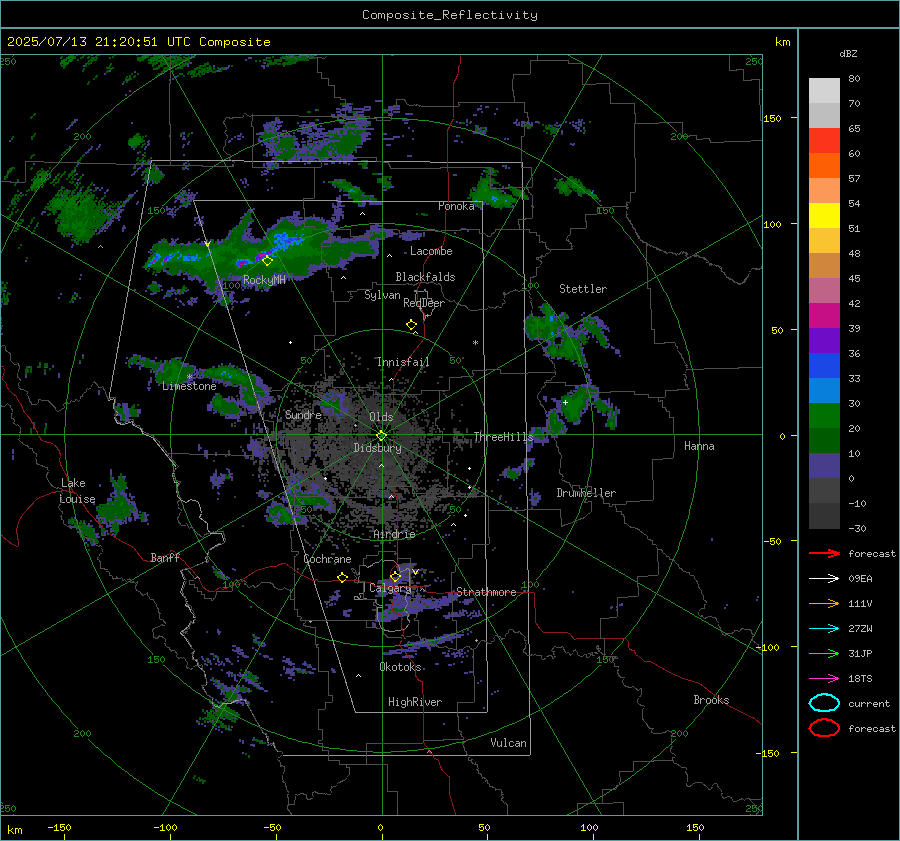900x841 pixels.
Task: Click the Okotoks town label
Action: (400, 666)
